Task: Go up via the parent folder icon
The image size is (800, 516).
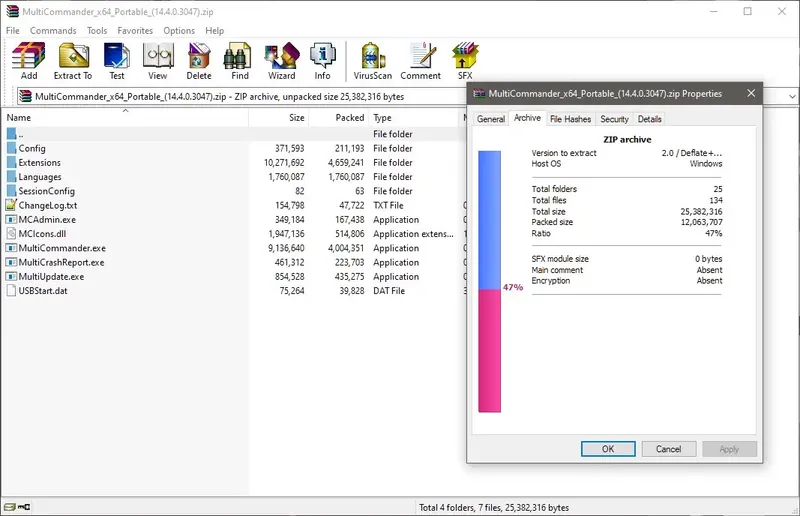Action: (11, 134)
